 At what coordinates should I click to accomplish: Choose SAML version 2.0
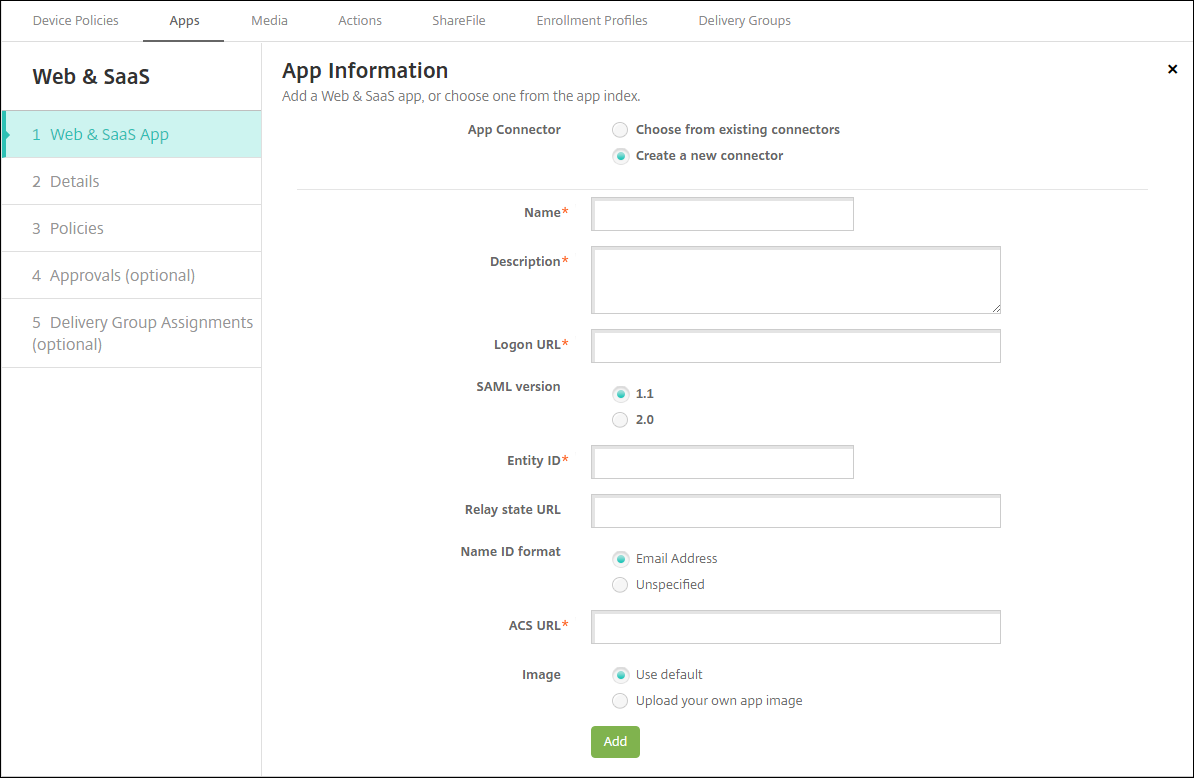click(620, 420)
